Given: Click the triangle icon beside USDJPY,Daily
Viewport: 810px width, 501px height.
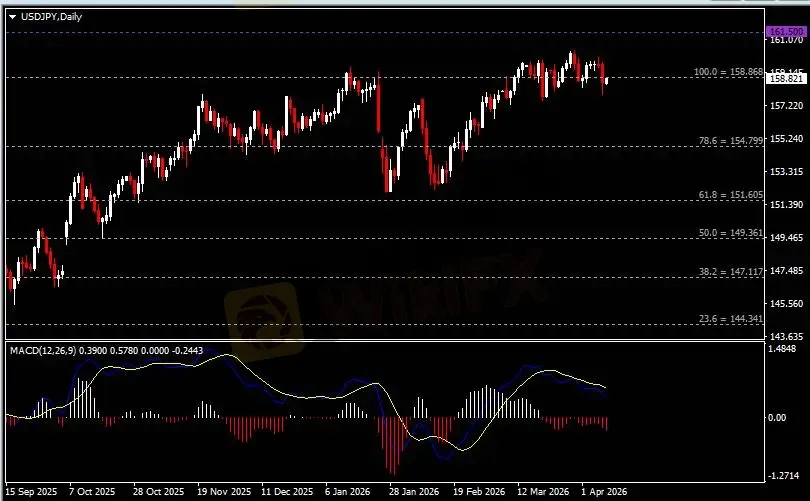Looking at the screenshot, I should tap(12, 15).
